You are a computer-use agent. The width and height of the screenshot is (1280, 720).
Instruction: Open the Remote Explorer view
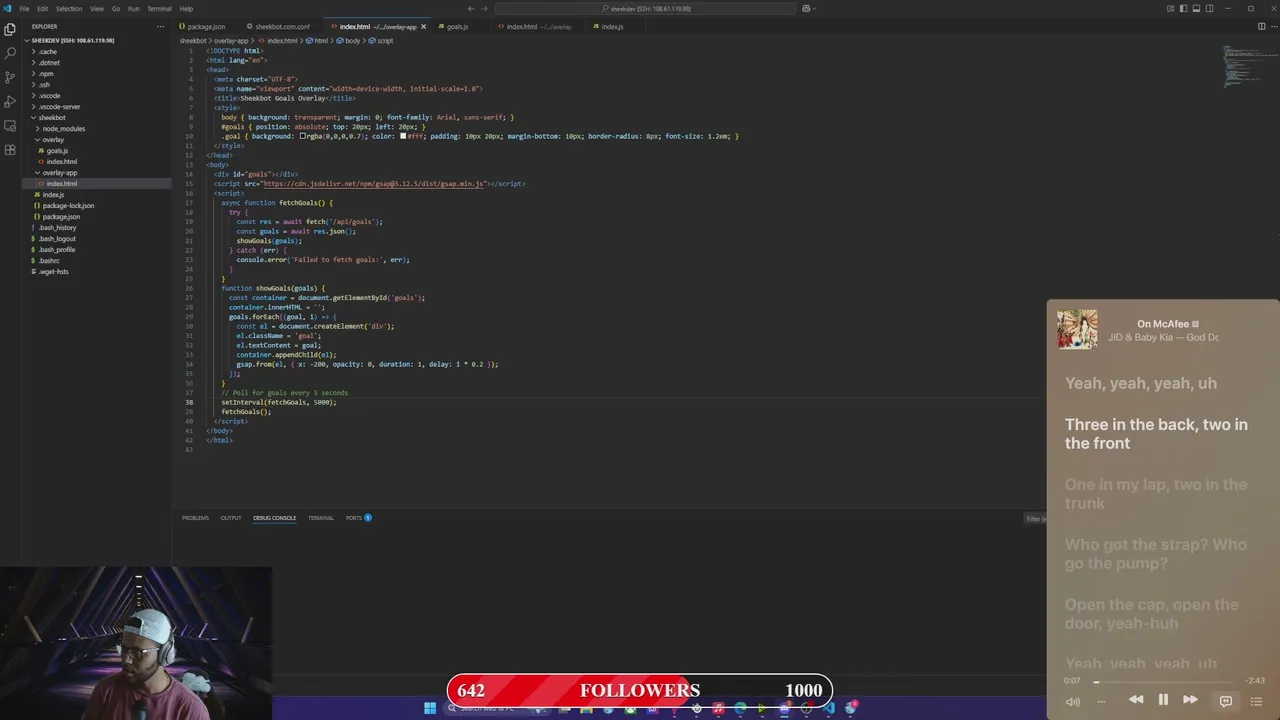tap(10, 125)
